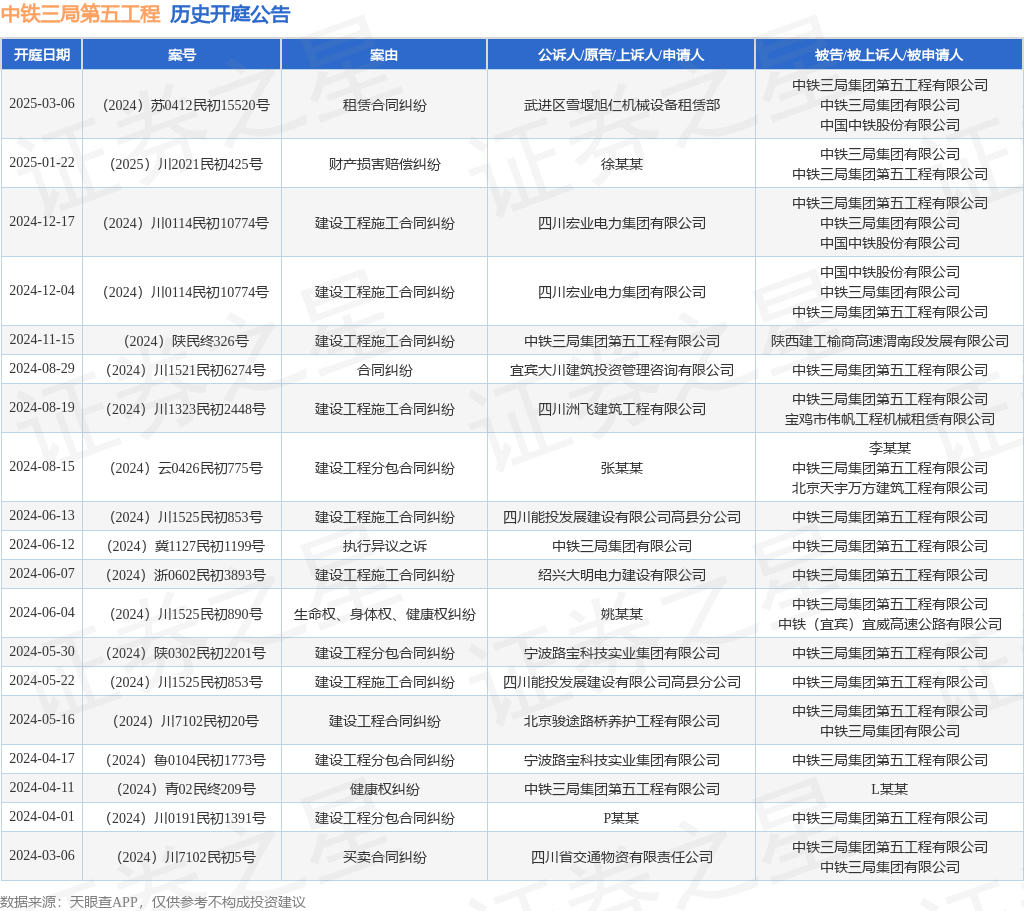Select date cell 2024-04-17
This screenshot has height=911, width=1024.
point(42,759)
